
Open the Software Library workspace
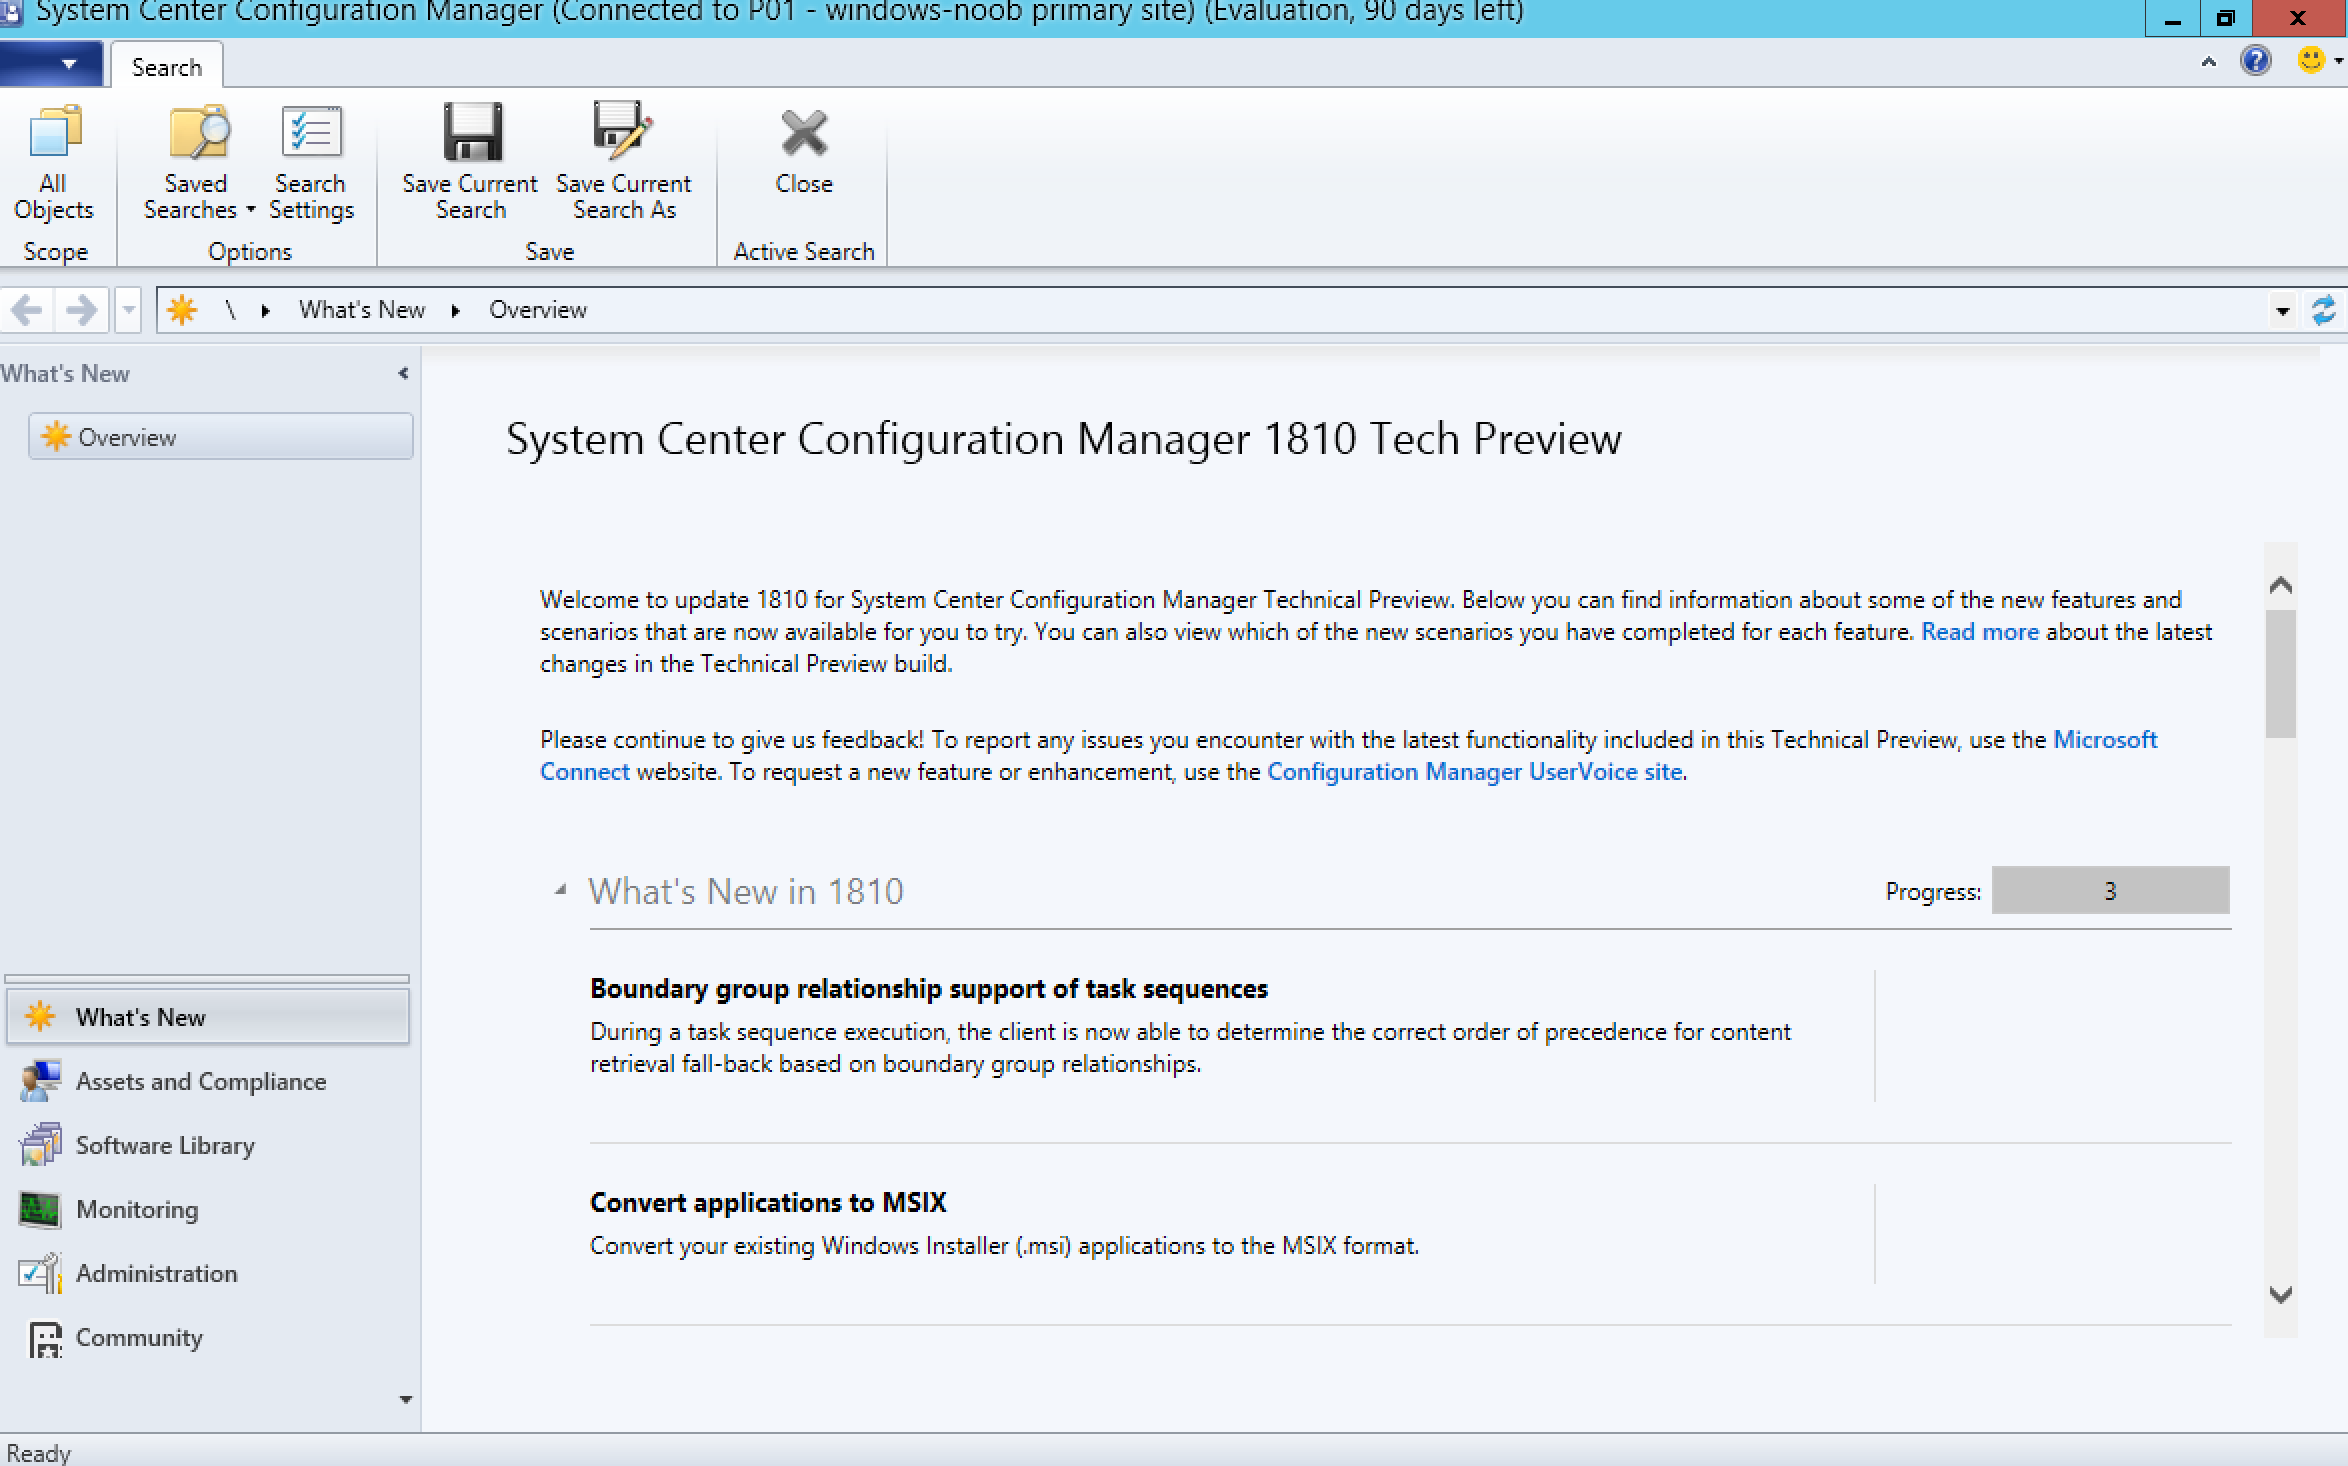click(x=208, y=1145)
